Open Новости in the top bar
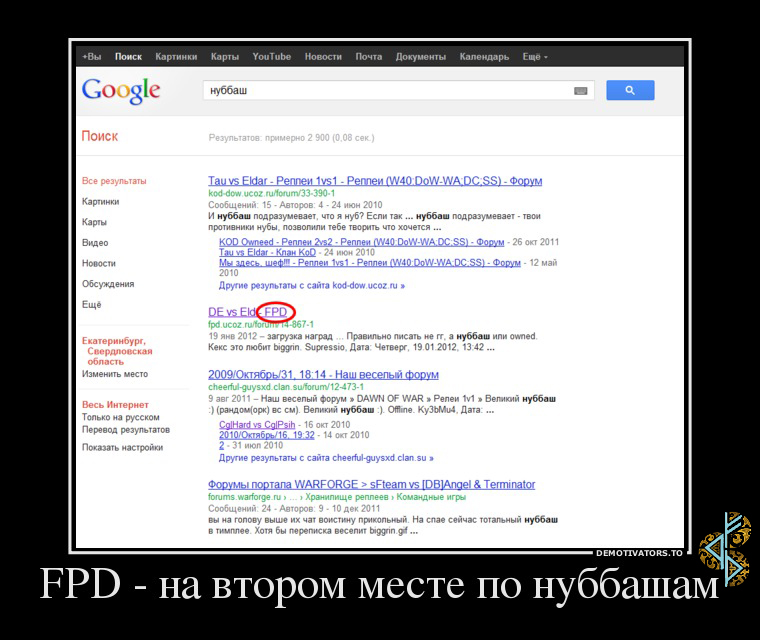Screen dimensions: 760x640 [323, 57]
